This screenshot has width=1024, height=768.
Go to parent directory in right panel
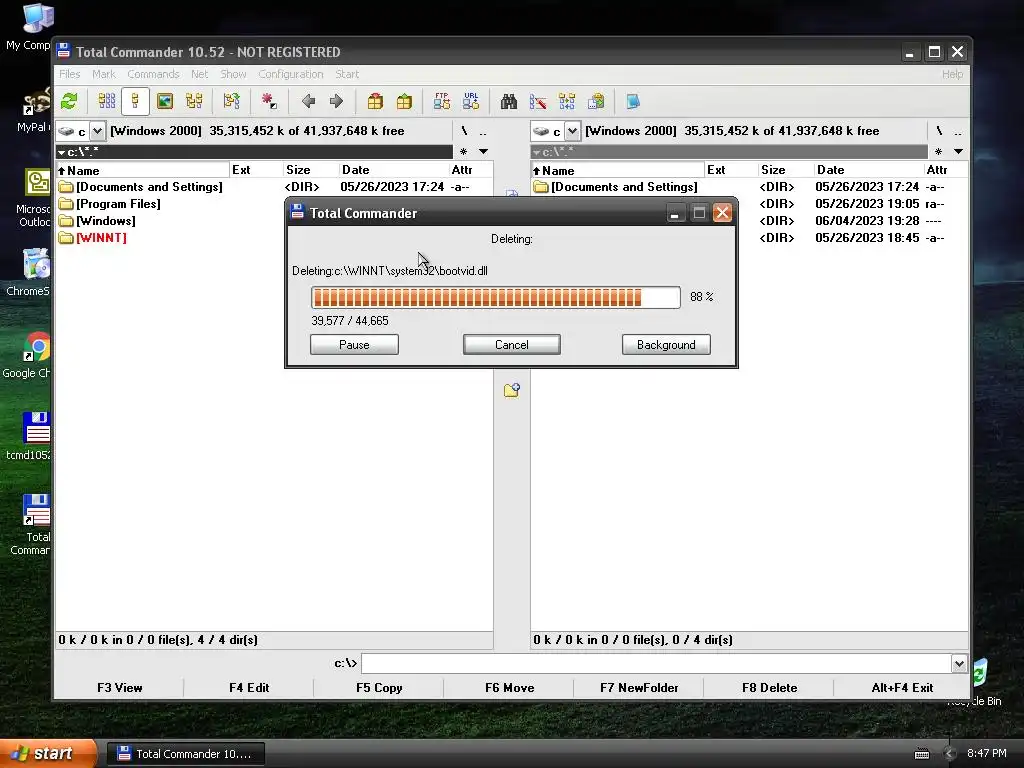coord(957,131)
